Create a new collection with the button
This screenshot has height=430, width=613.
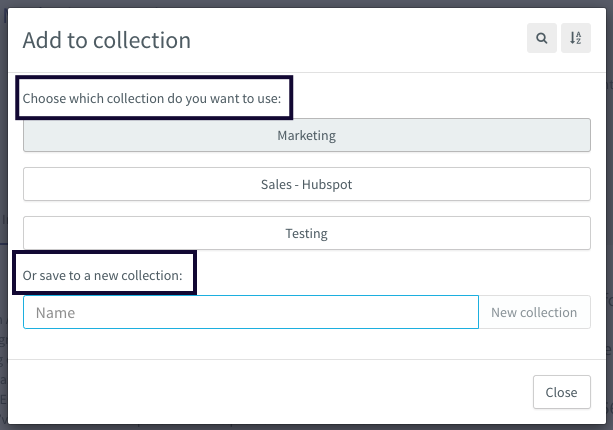[534, 312]
